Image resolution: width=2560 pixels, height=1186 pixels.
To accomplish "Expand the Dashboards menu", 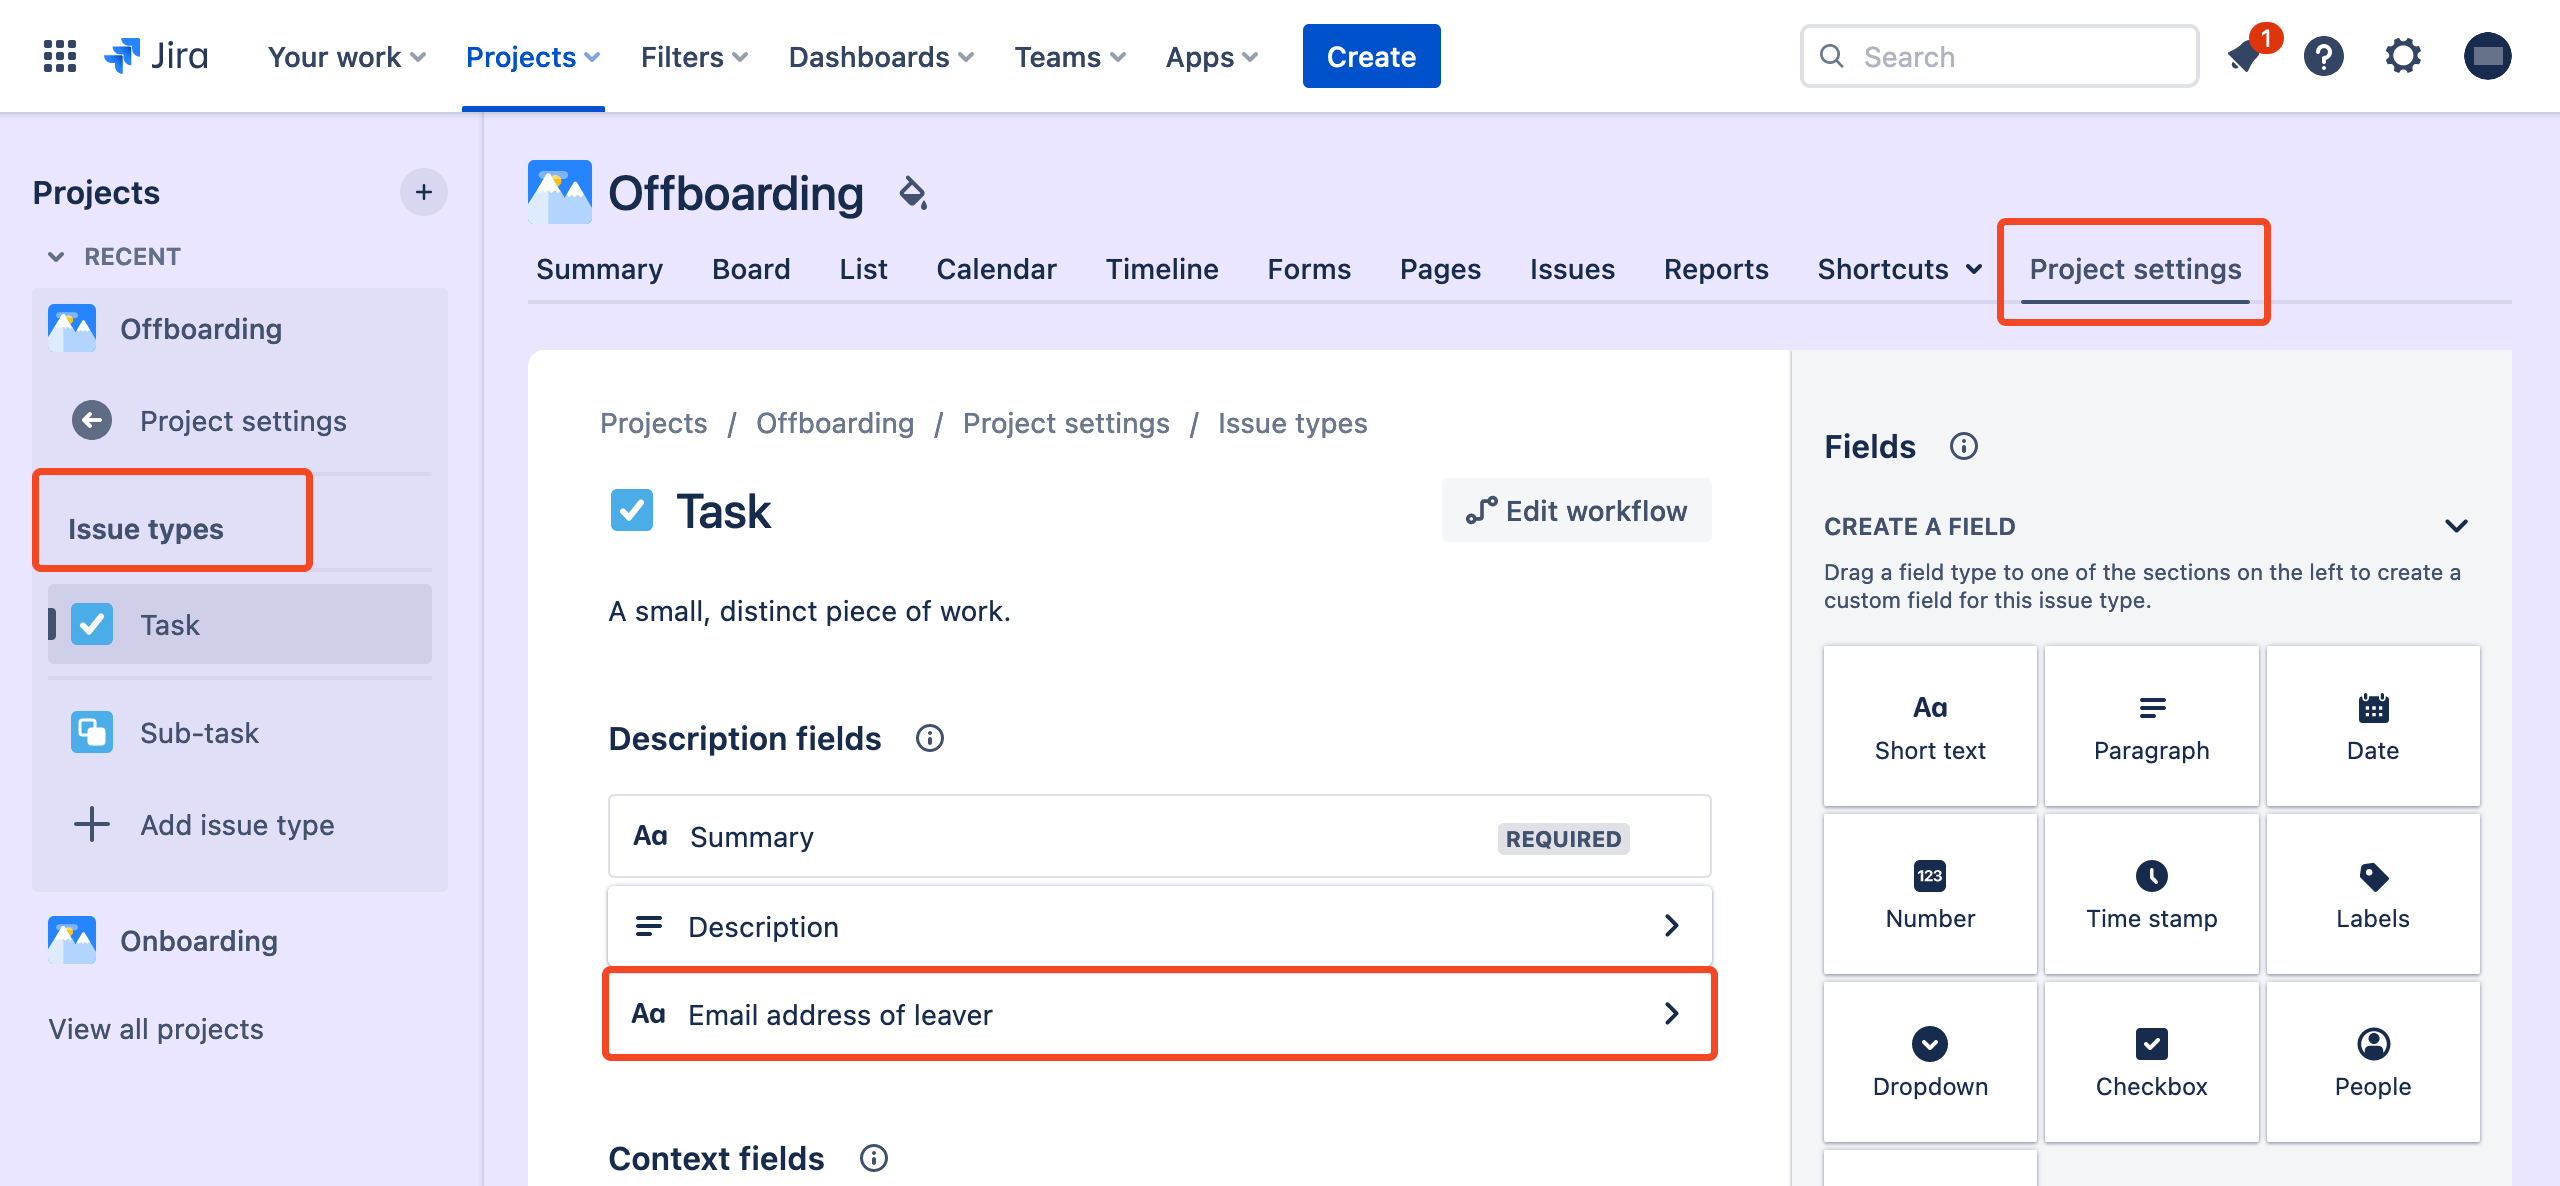I will pyautogui.click(x=881, y=57).
